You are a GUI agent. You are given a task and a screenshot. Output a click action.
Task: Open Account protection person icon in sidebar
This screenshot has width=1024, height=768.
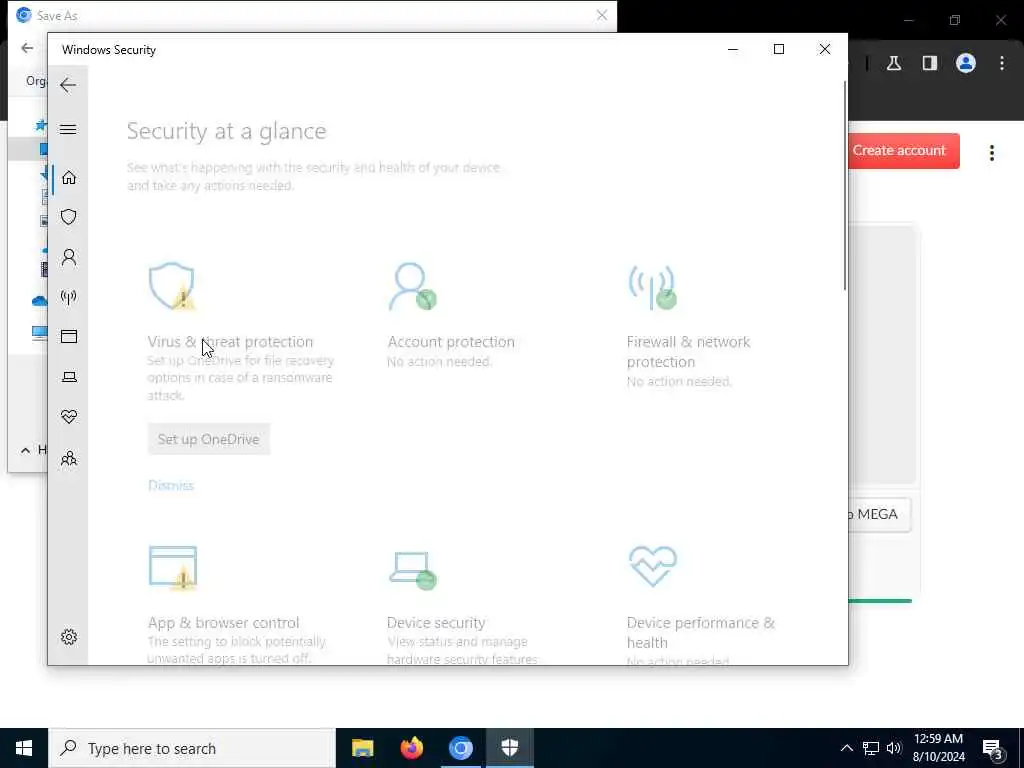click(69, 257)
